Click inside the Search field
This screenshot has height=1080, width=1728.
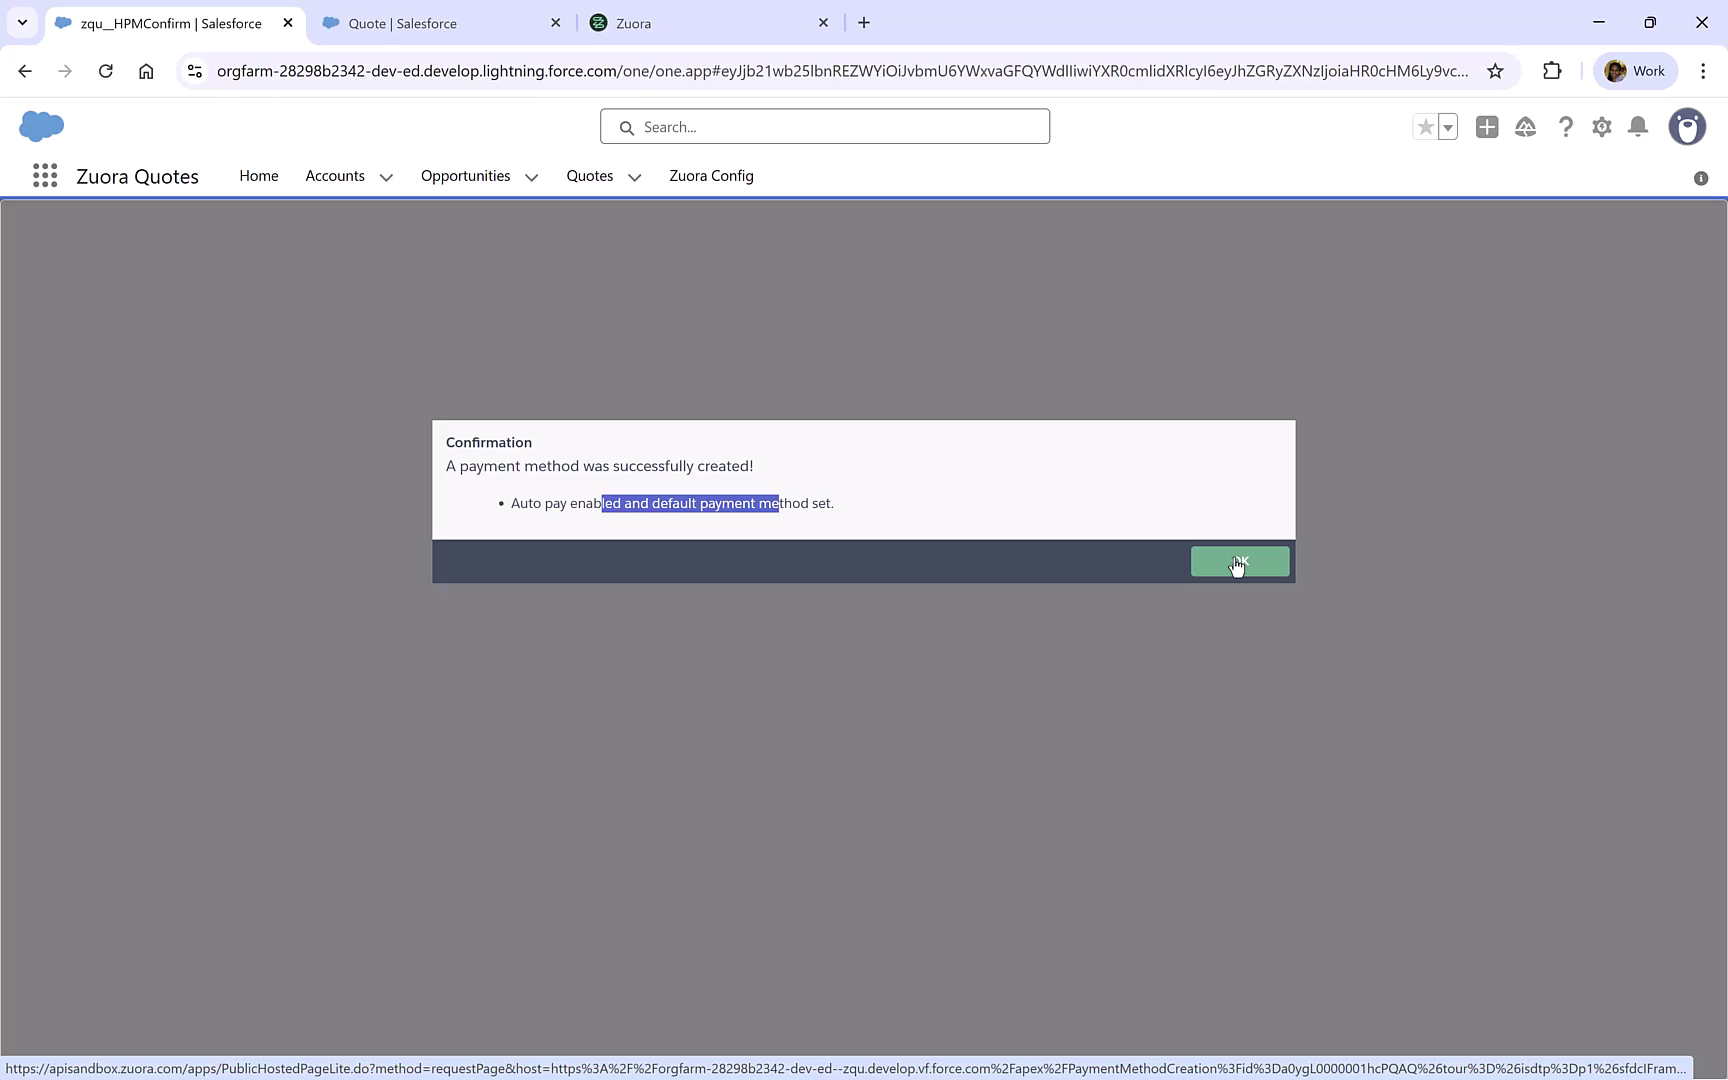[x=824, y=126]
